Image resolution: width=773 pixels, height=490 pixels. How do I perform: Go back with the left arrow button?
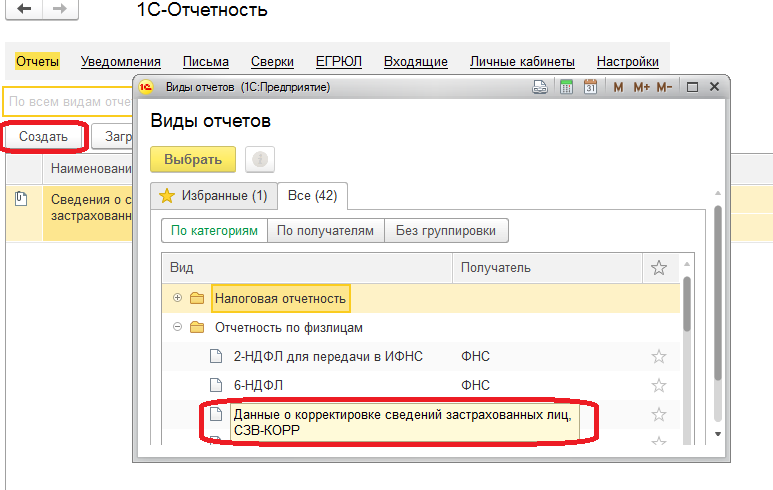coord(24,9)
